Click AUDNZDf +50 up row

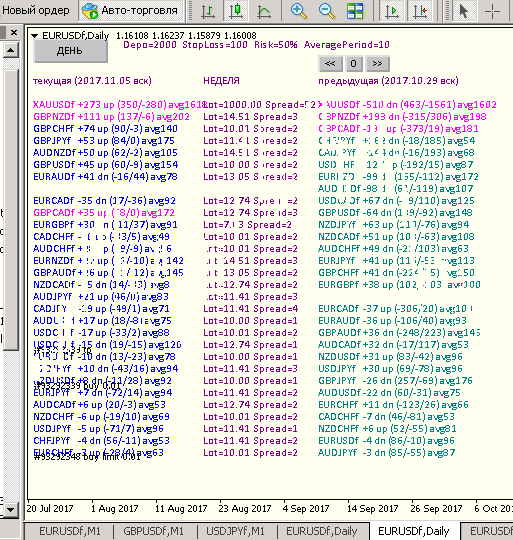(x=105, y=153)
